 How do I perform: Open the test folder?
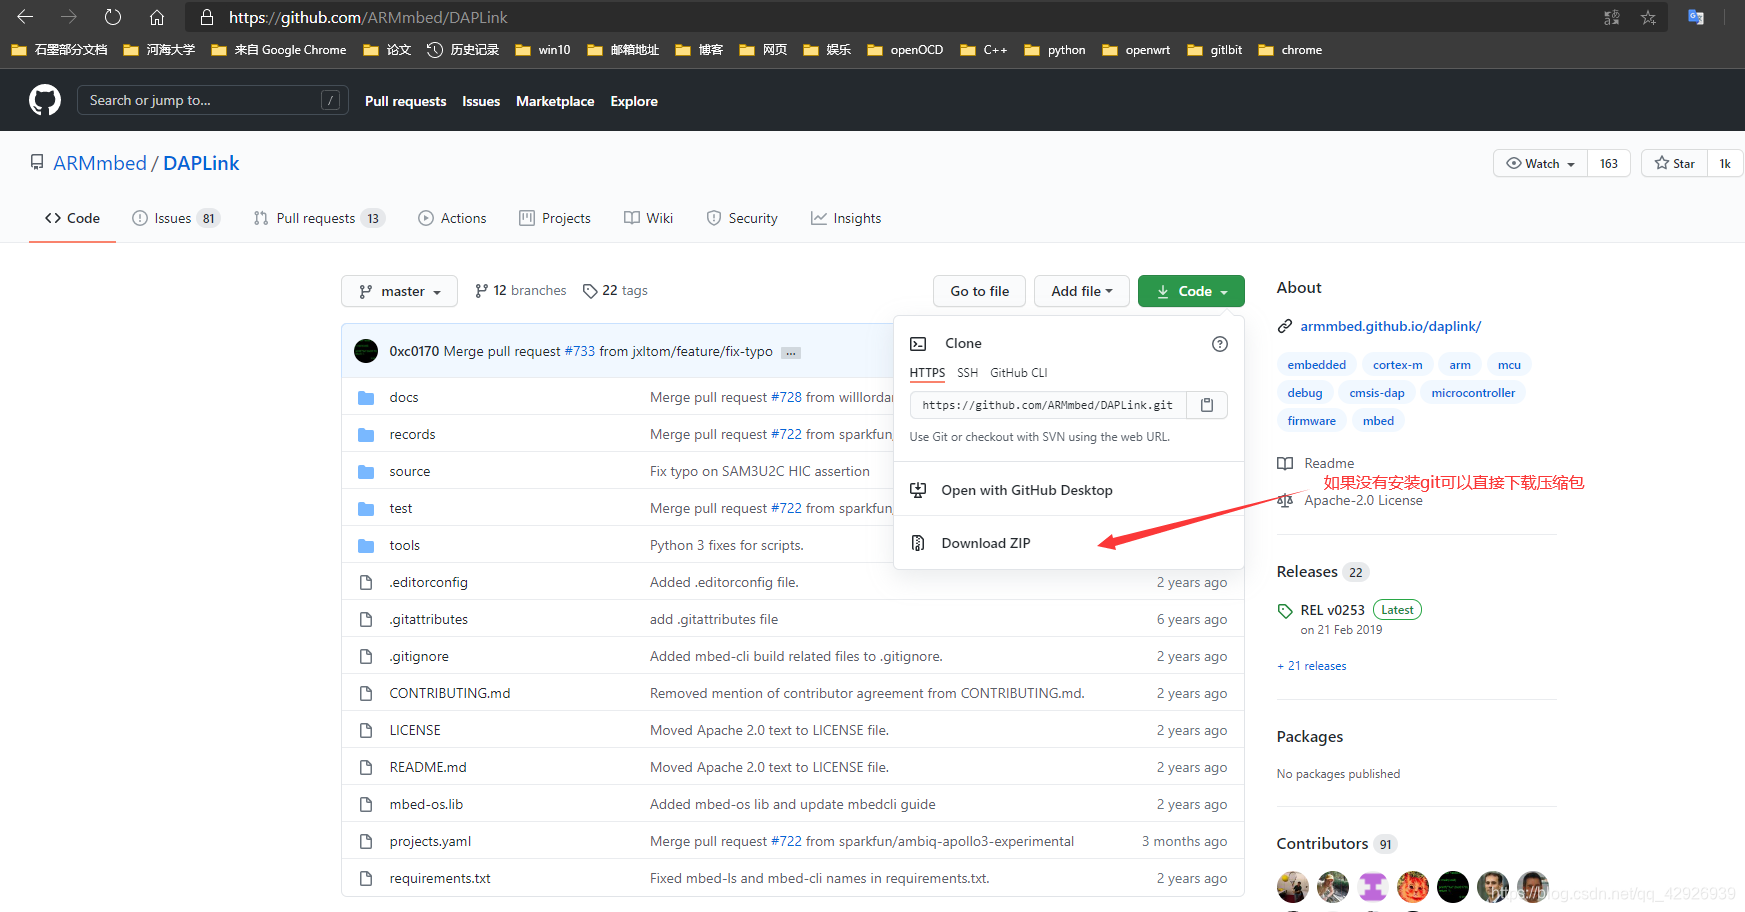[x=401, y=508]
